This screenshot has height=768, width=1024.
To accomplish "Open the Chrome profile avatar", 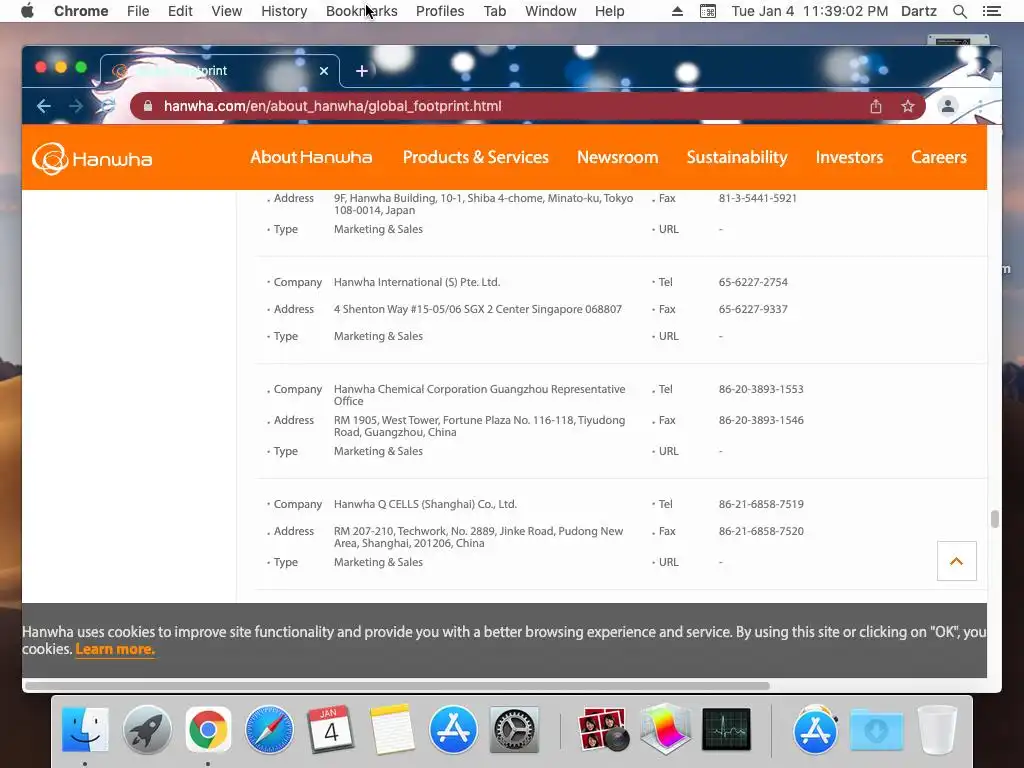I will click(948, 106).
